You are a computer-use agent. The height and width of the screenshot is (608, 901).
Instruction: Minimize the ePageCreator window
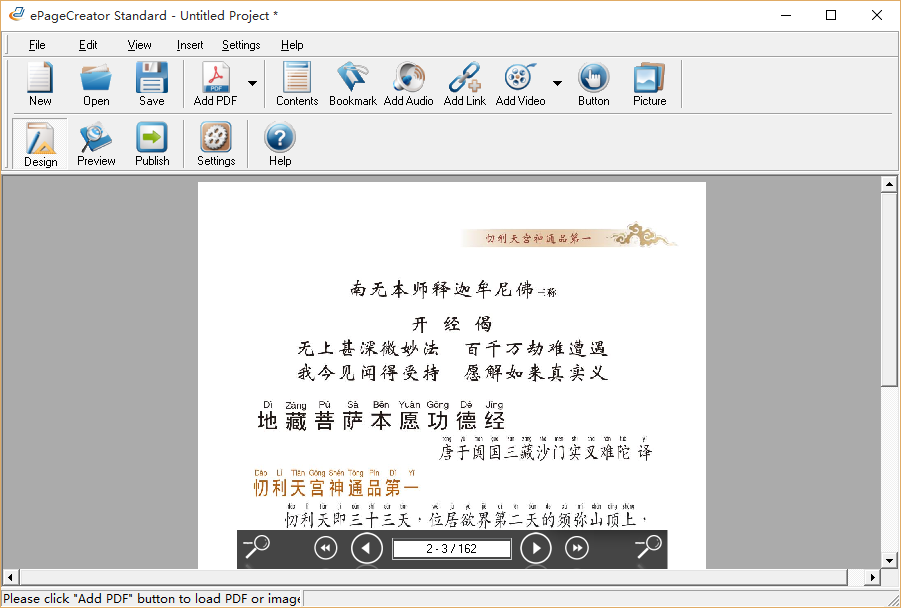786,16
